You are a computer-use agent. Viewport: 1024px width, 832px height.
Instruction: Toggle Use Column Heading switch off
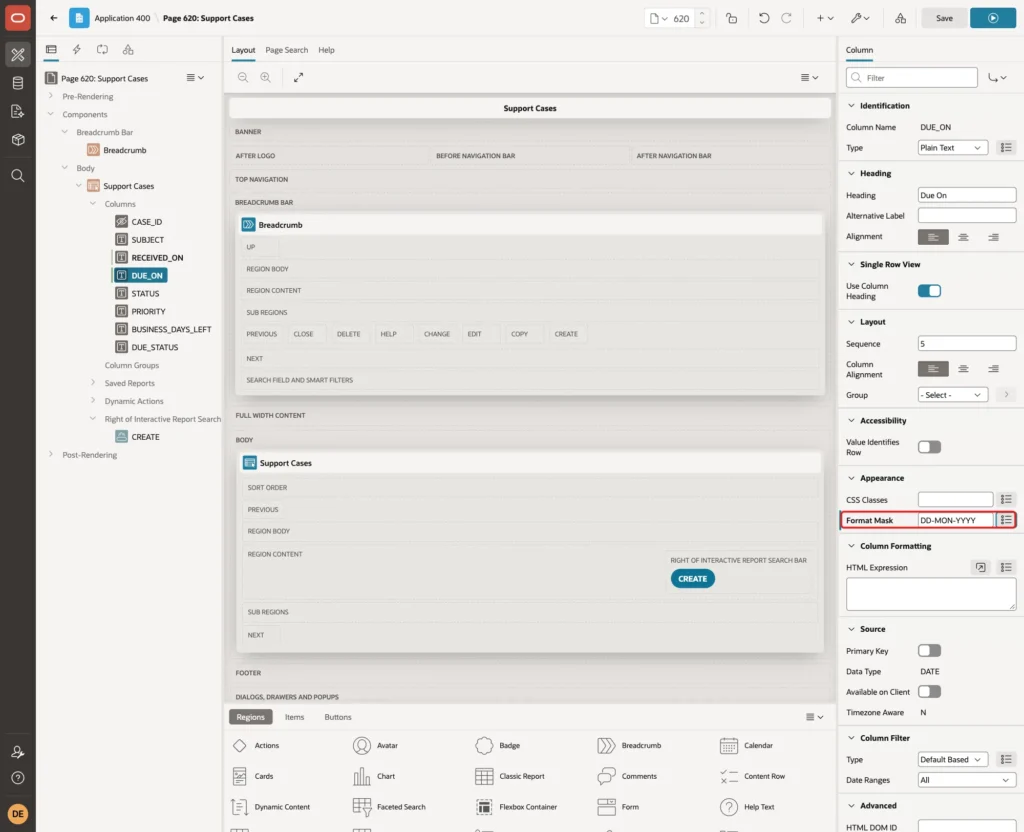(929, 291)
